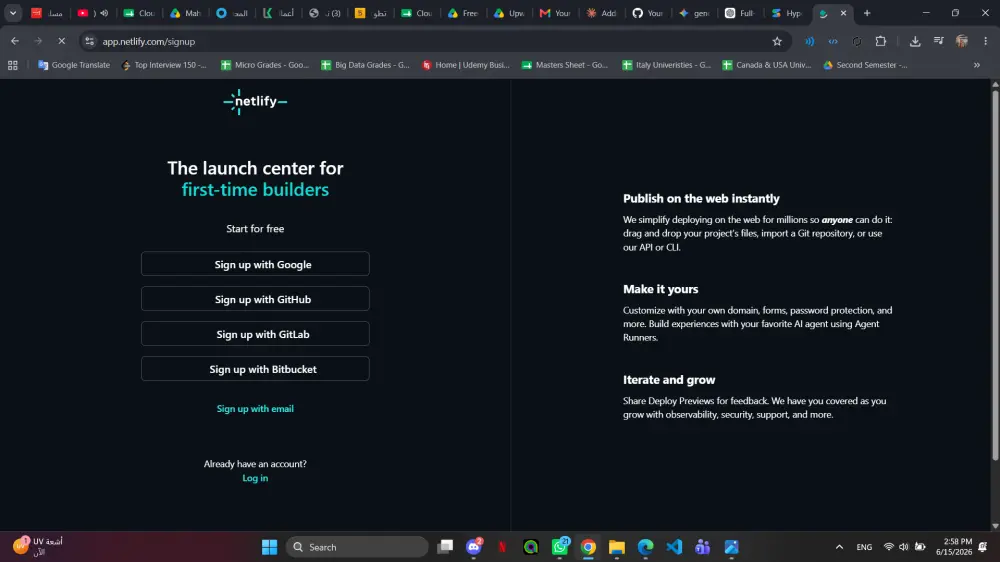The height and width of the screenshot is (562, 1000).
Task: Open Microsoft Edge from the taskbar
Action: click(645, 547)
